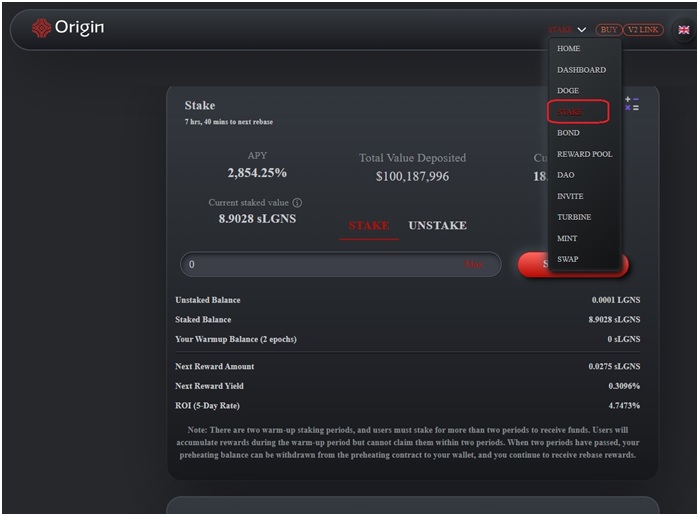This screenshot has width=698, height=514.
Task: Select MINT in the menu
Action: coord(567,239)
